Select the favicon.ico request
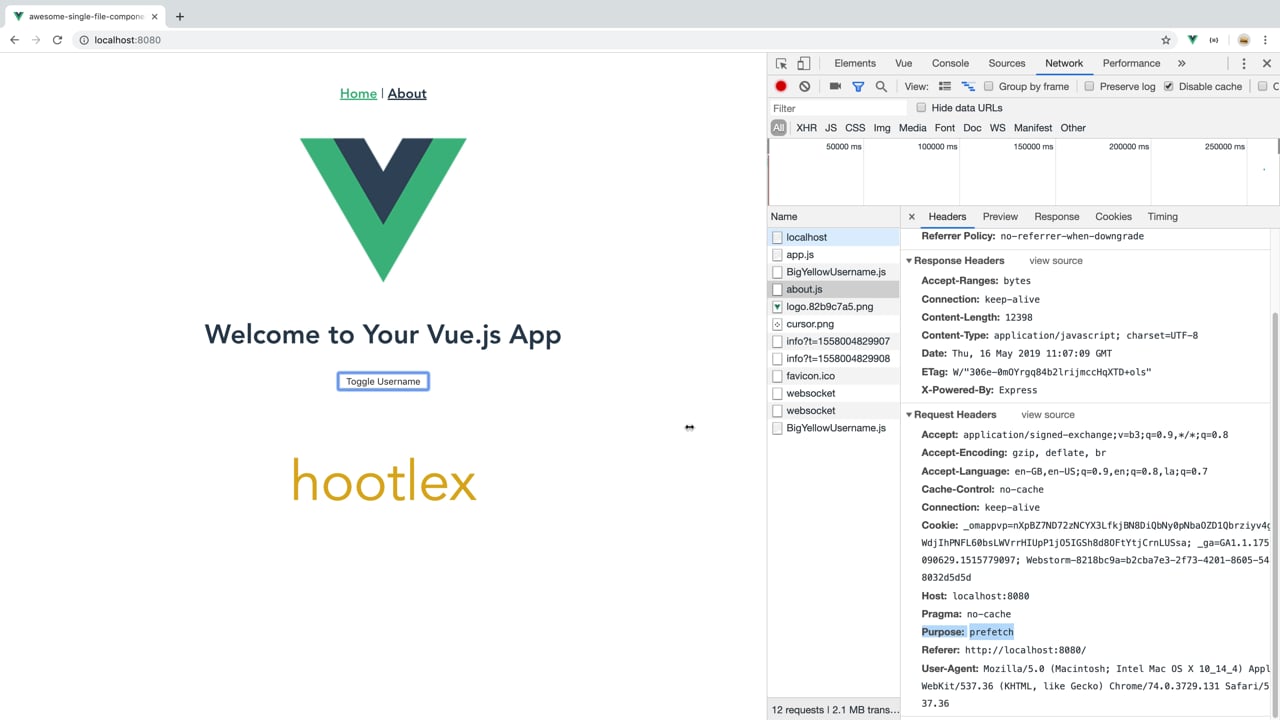Screen dimensions: 1280x720 click(x=834, y=376)
